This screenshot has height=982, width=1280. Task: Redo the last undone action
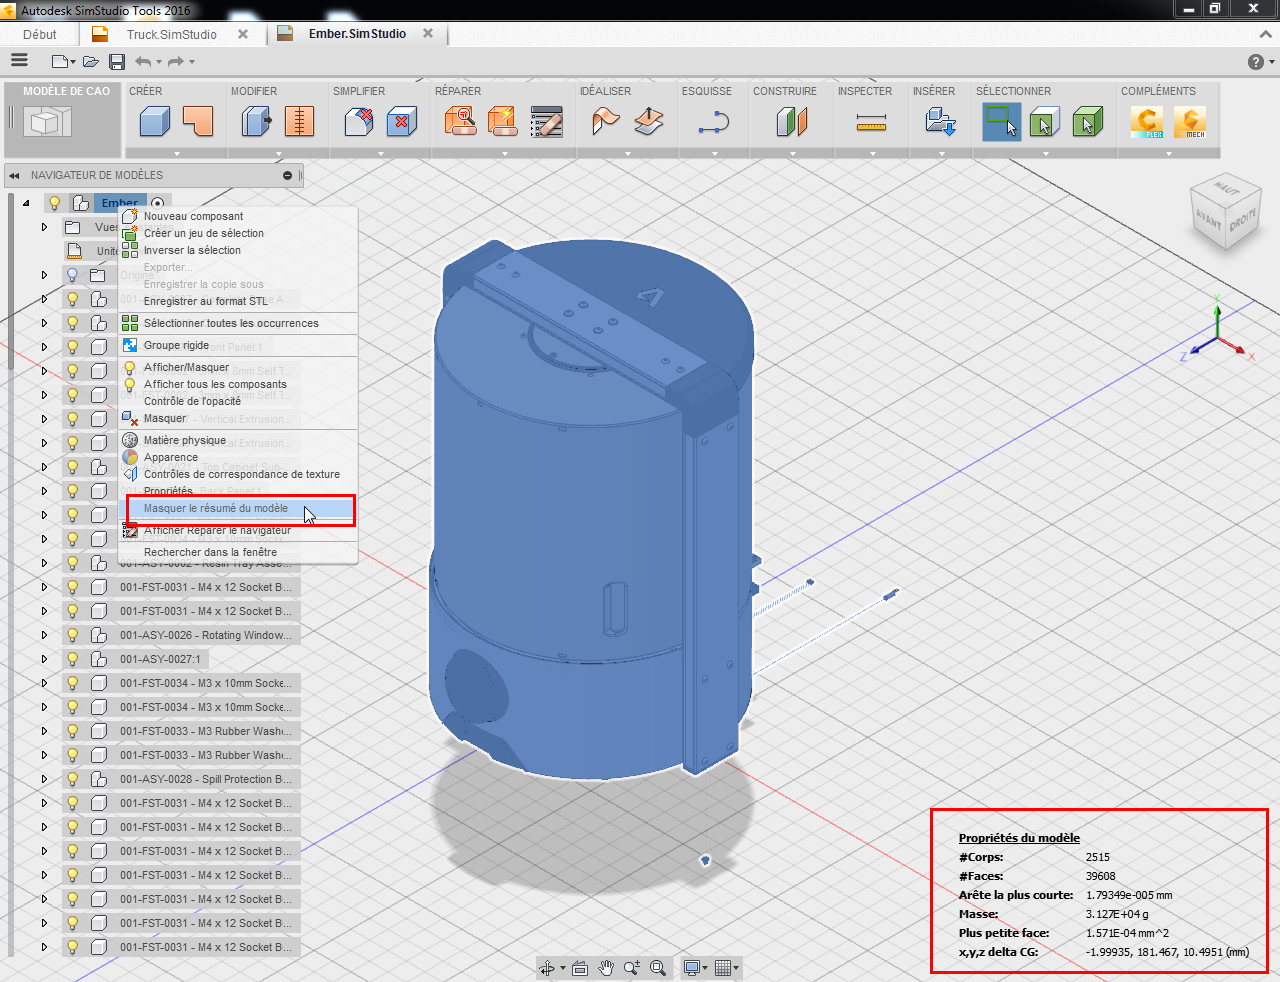pyautogui.click(x=176, y=62)
